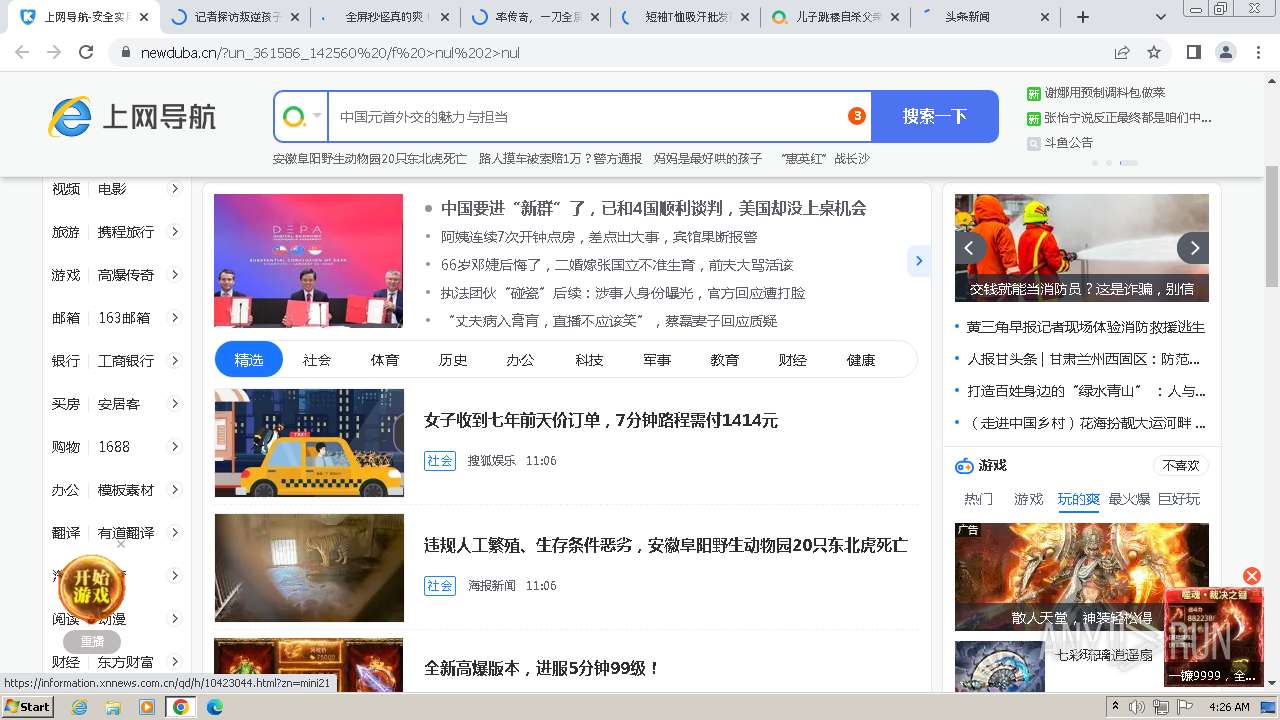Screen dimensions: 1280x720
Task: Expand the 买房 安居客 row arrow
Action: pyautogui.click(x=175, y=404)
